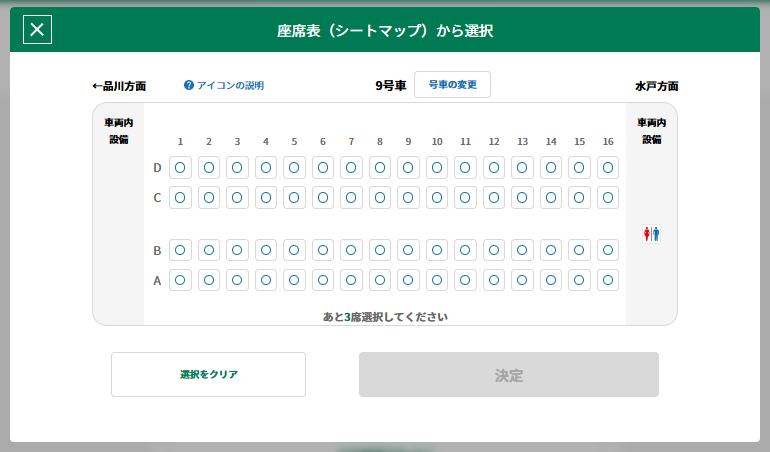The height and width of the screenshot is (452, 770).
Task: Click the 号車の変更 car change button
Action: pos(452,85)
